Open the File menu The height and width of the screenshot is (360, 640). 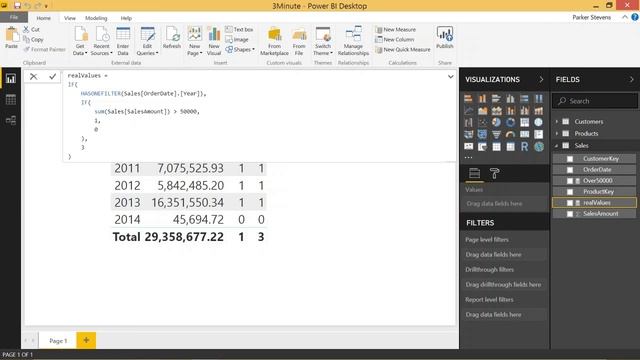[14, 17]
